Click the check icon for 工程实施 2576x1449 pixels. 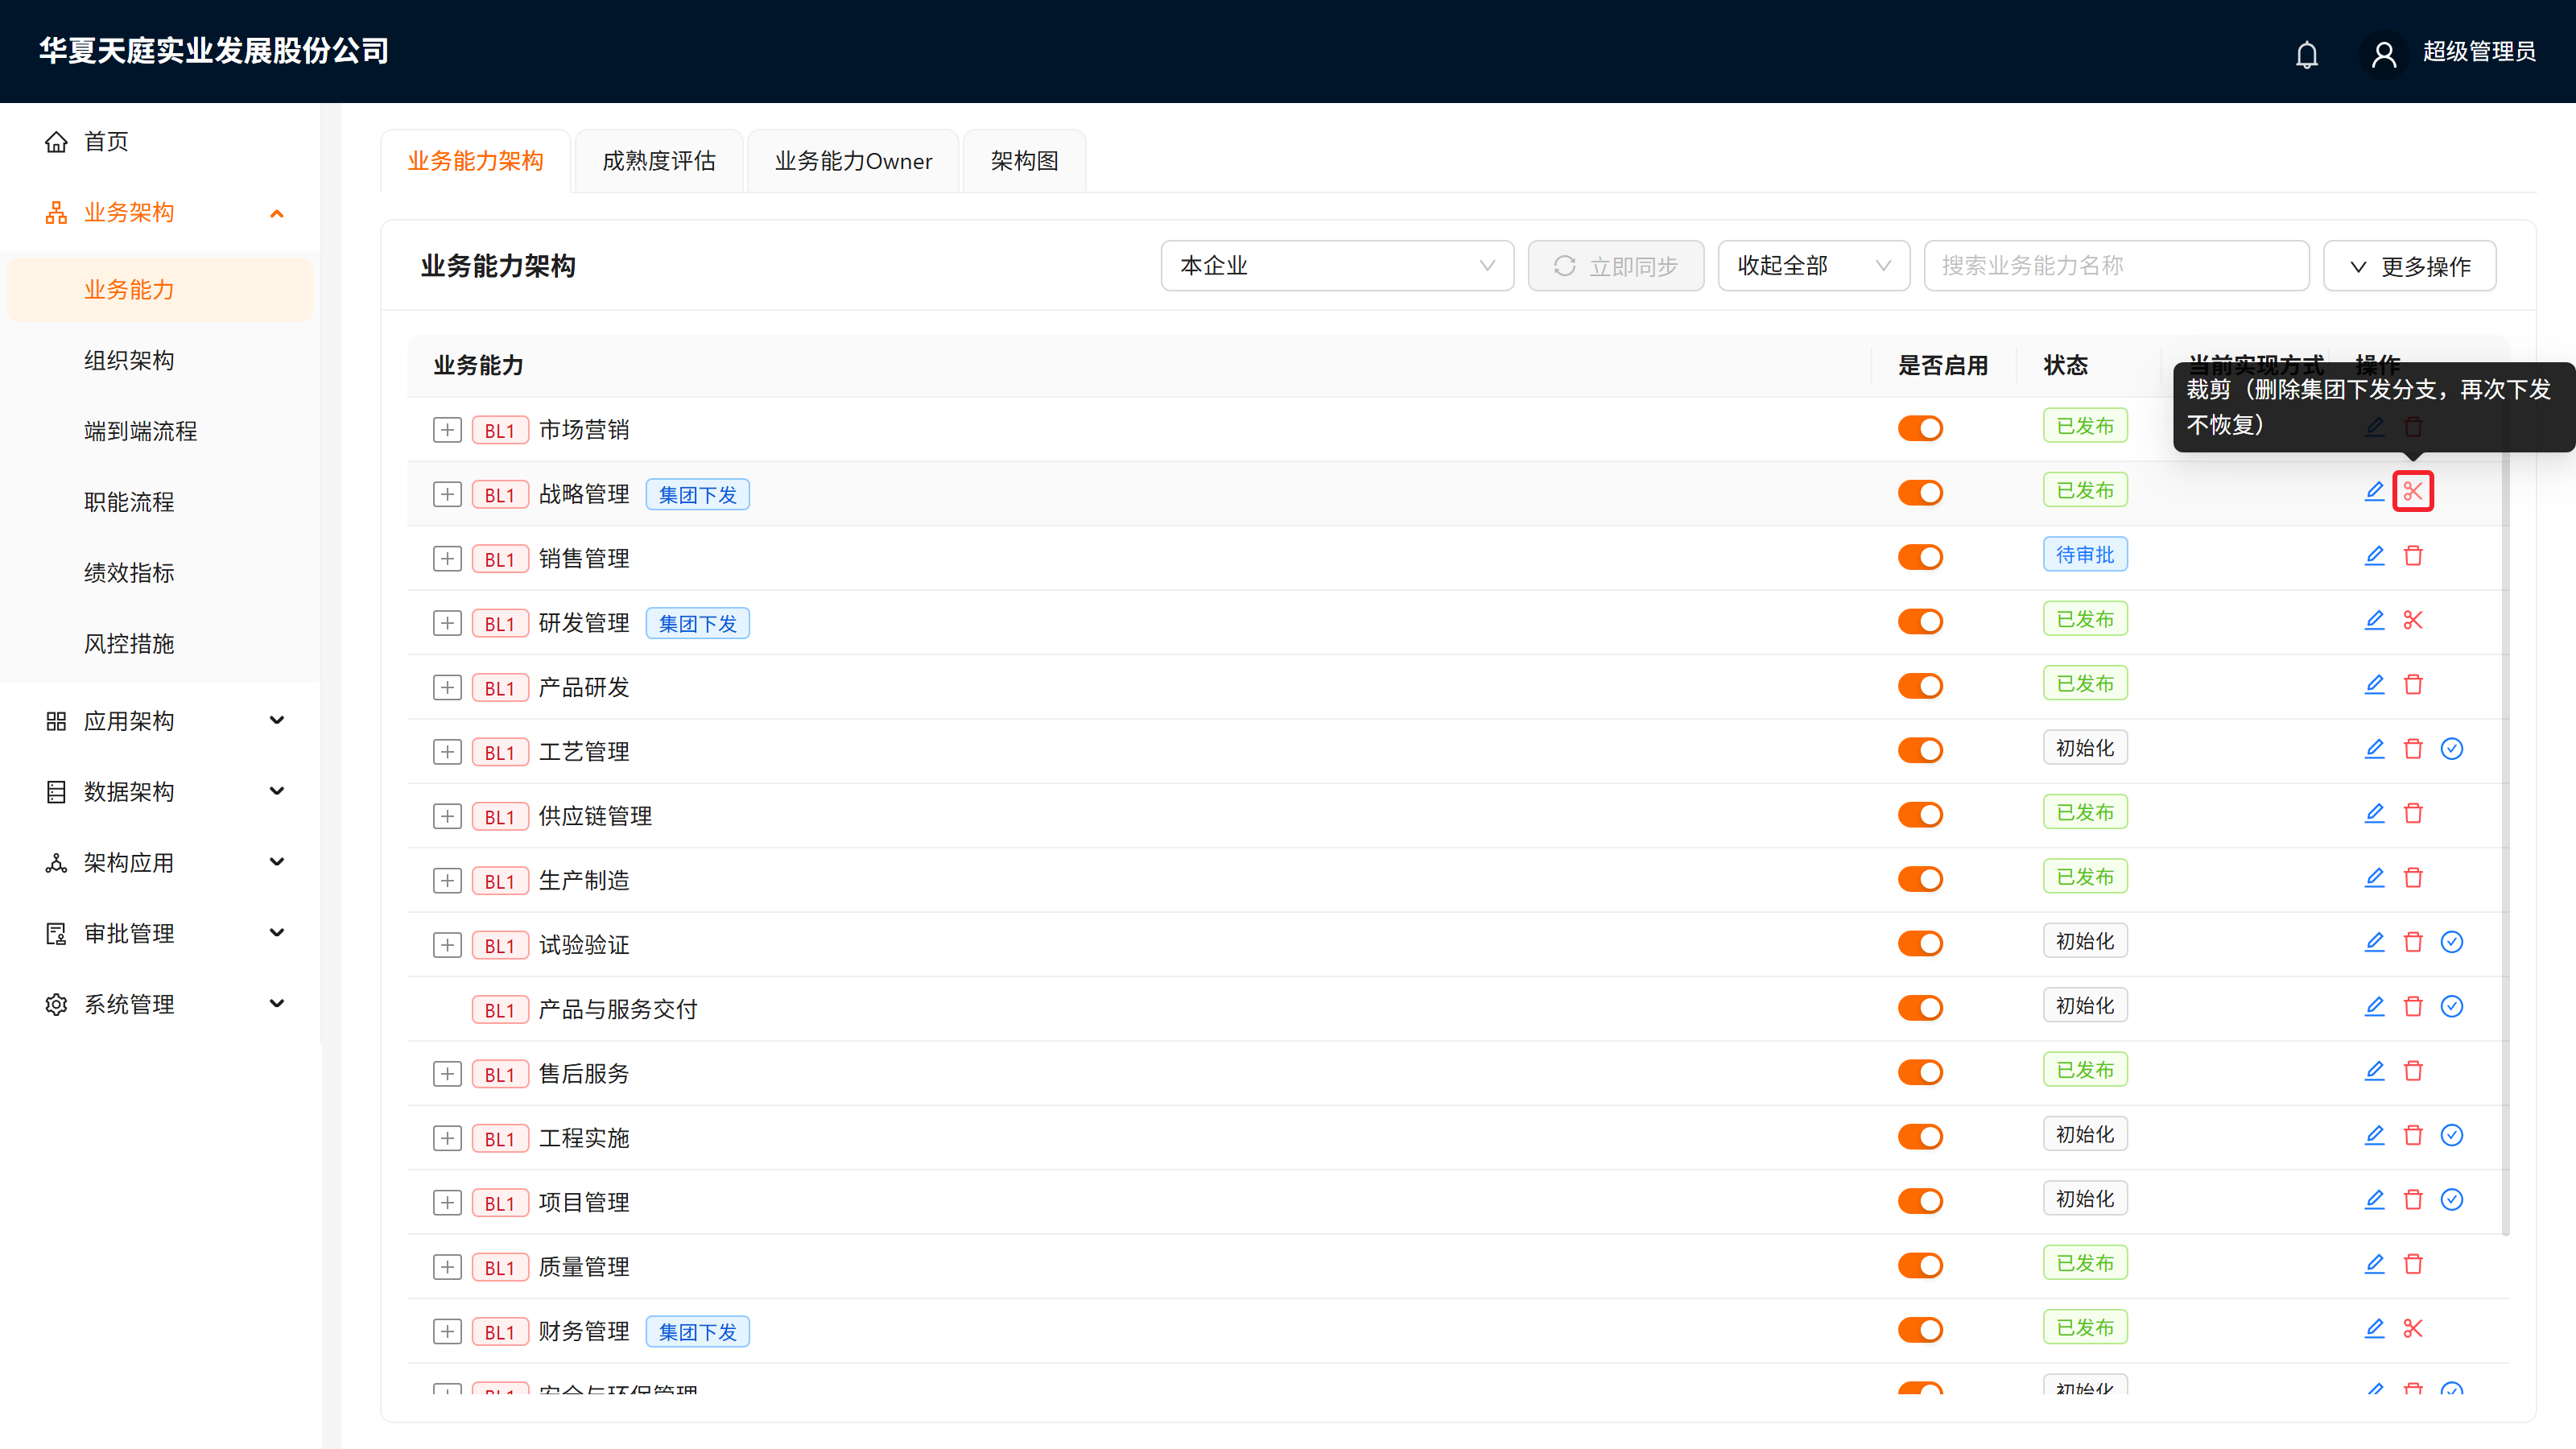click(x=2451, y=1136)
